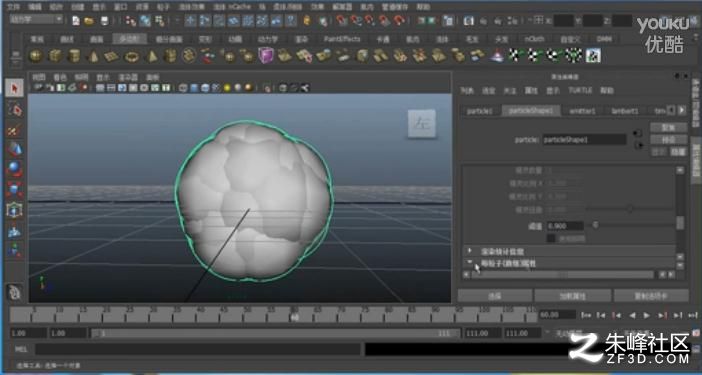Open the PaintEffects shelf tab
The image size is (702, 375).
pos(342,39)
